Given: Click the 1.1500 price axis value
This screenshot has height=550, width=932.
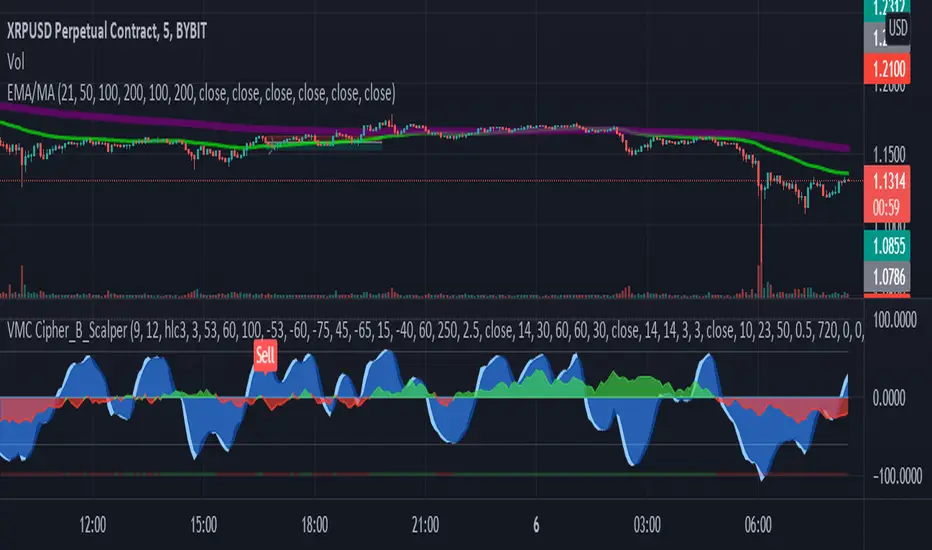Looking at the screenshot, I should pyautogui.click(x=889, y=155).
